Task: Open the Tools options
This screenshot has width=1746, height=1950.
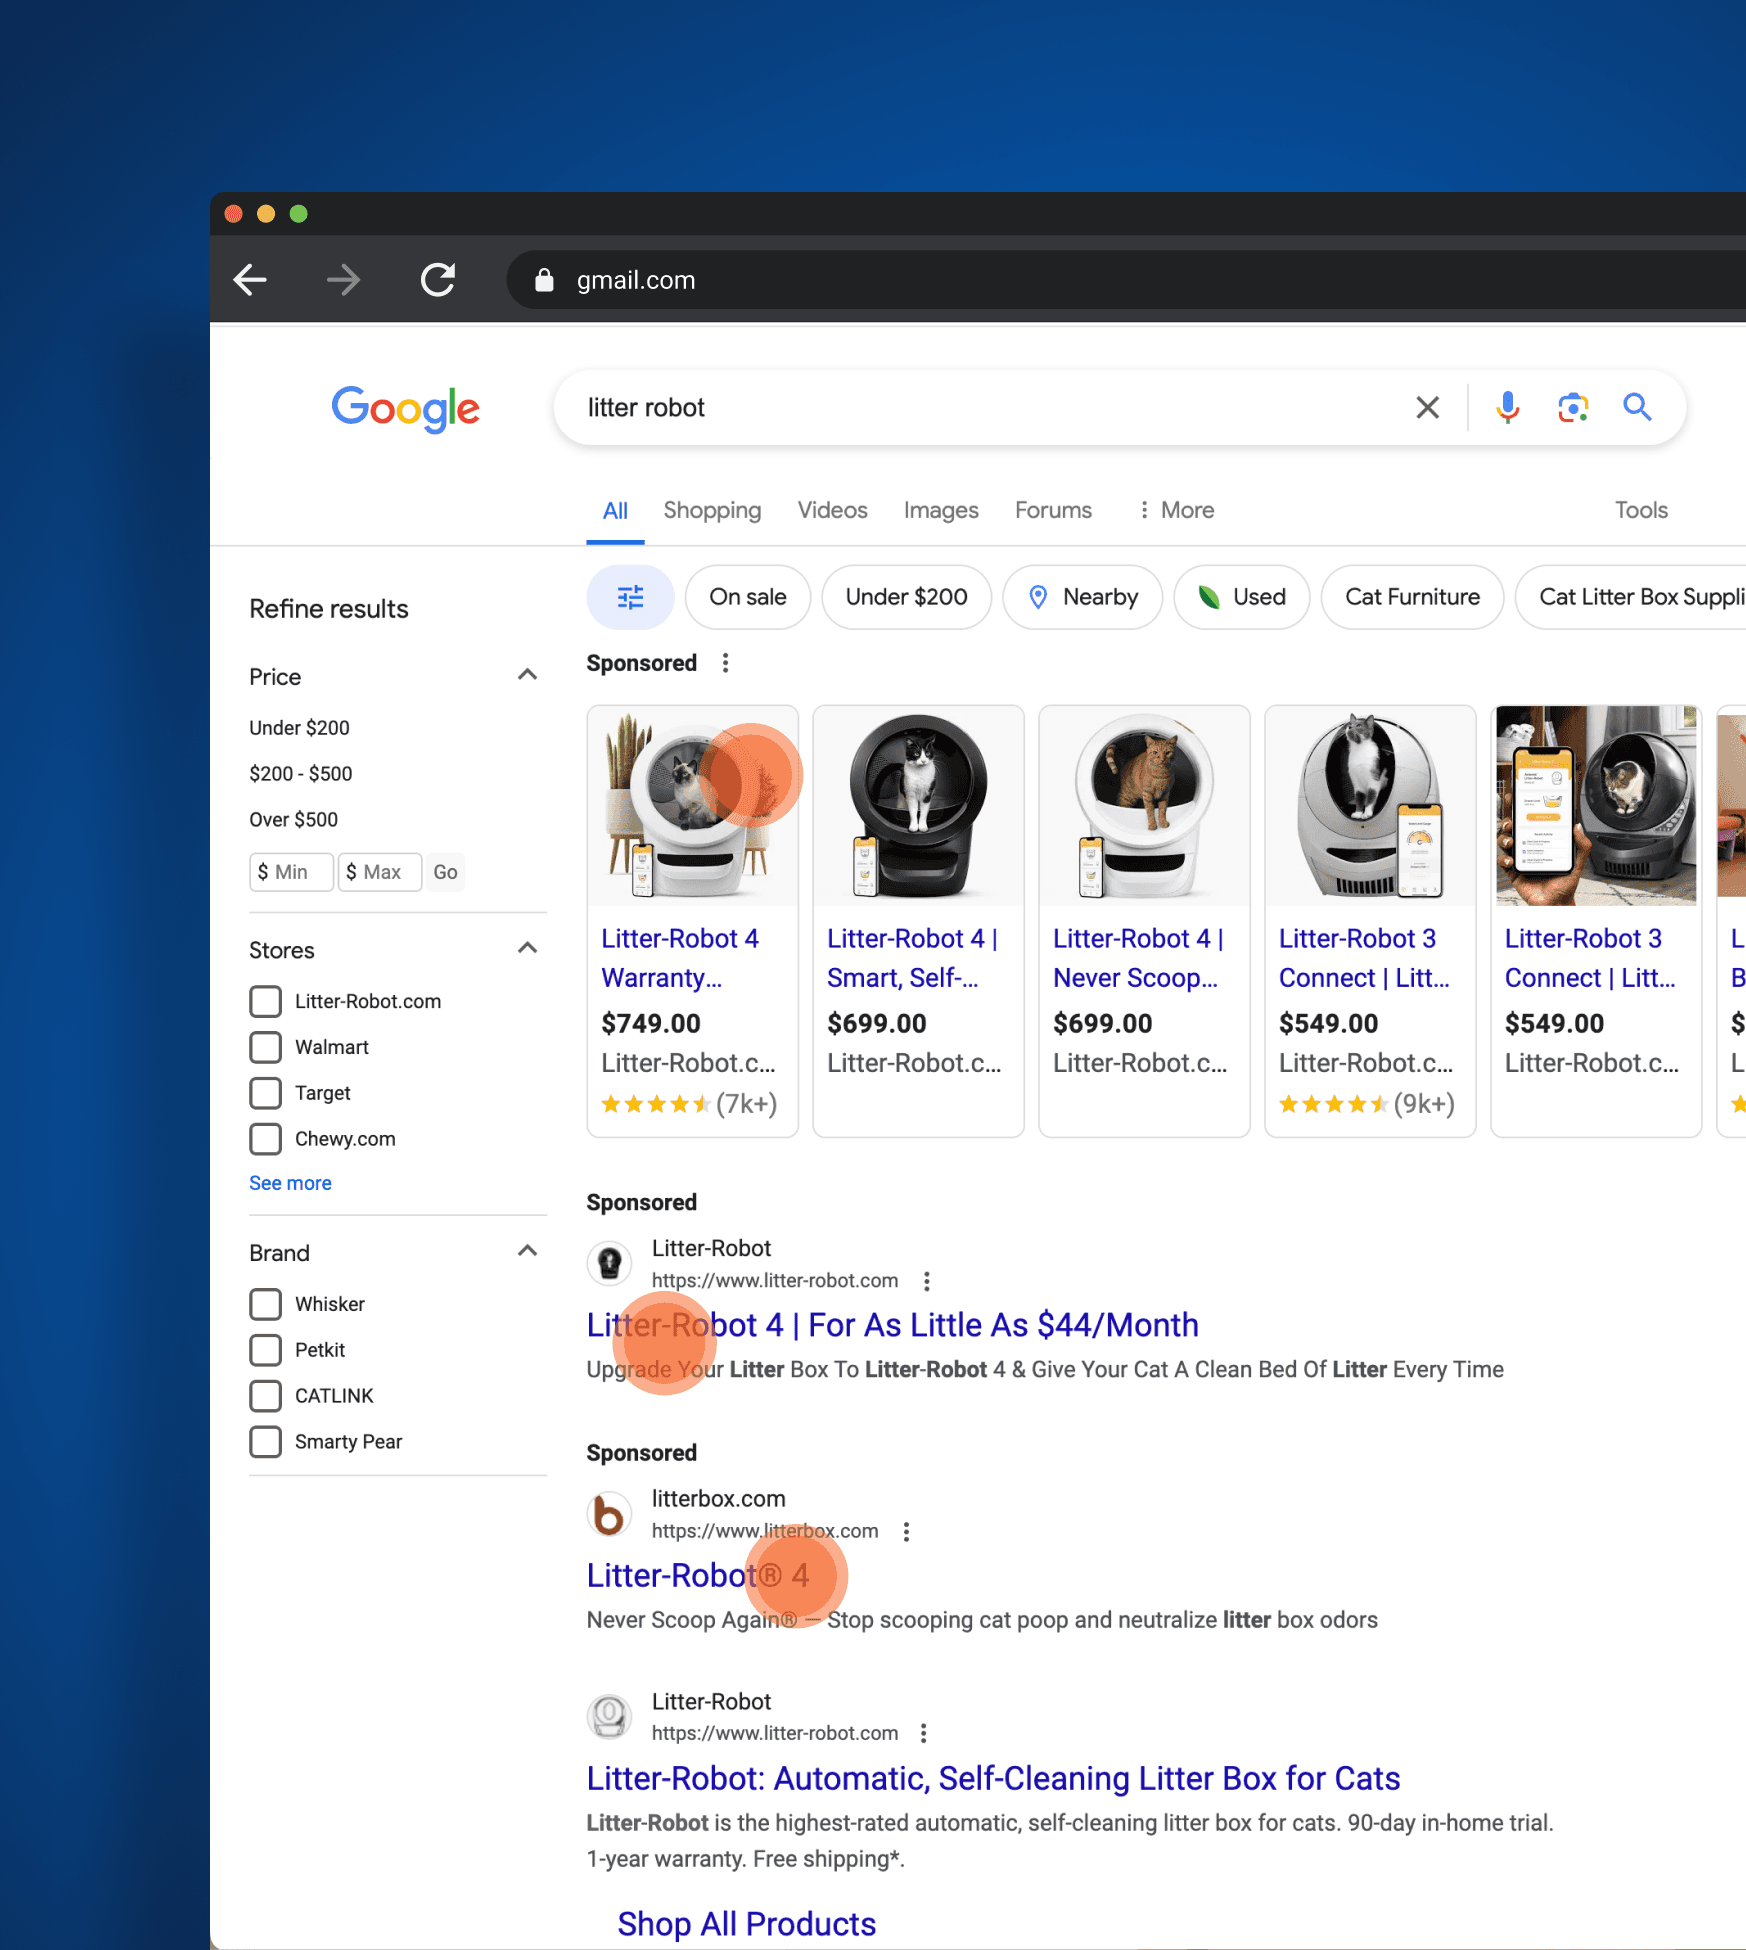Action: pos(1641,510)
